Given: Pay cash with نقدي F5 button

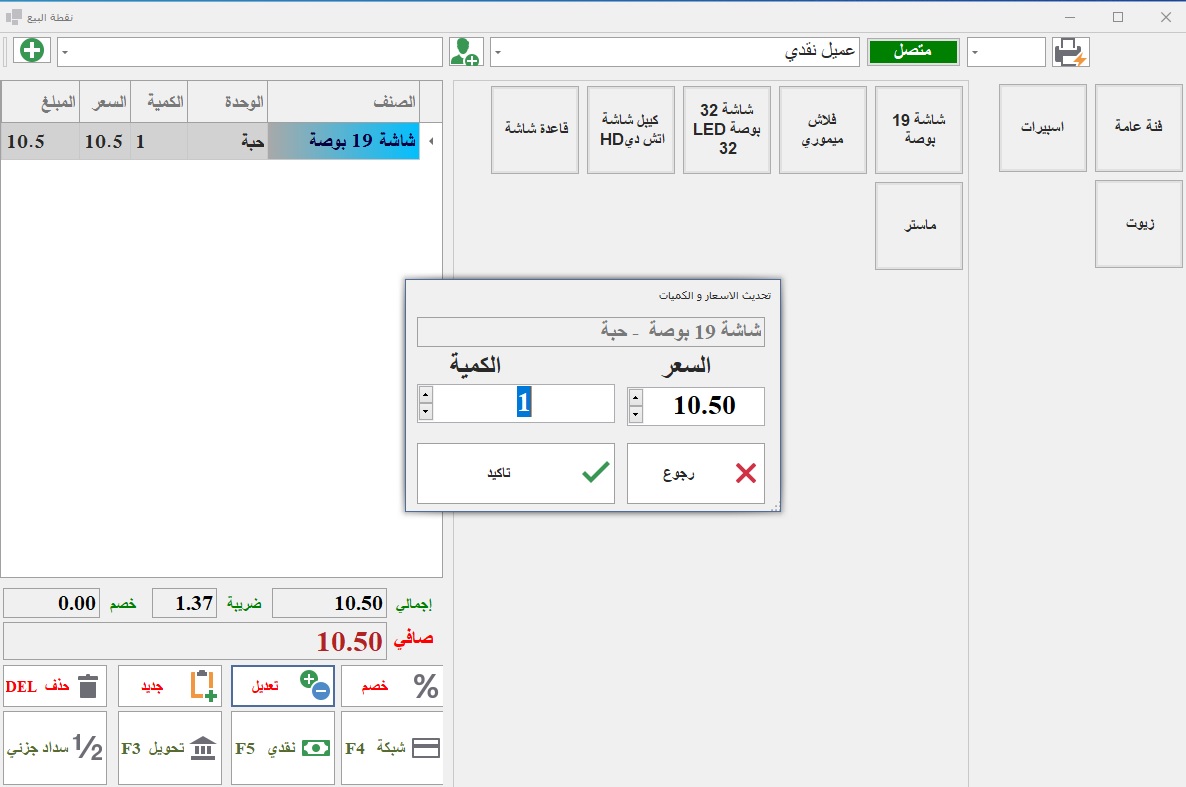Looking at the screenshot, I should click(x=282, y=748).
